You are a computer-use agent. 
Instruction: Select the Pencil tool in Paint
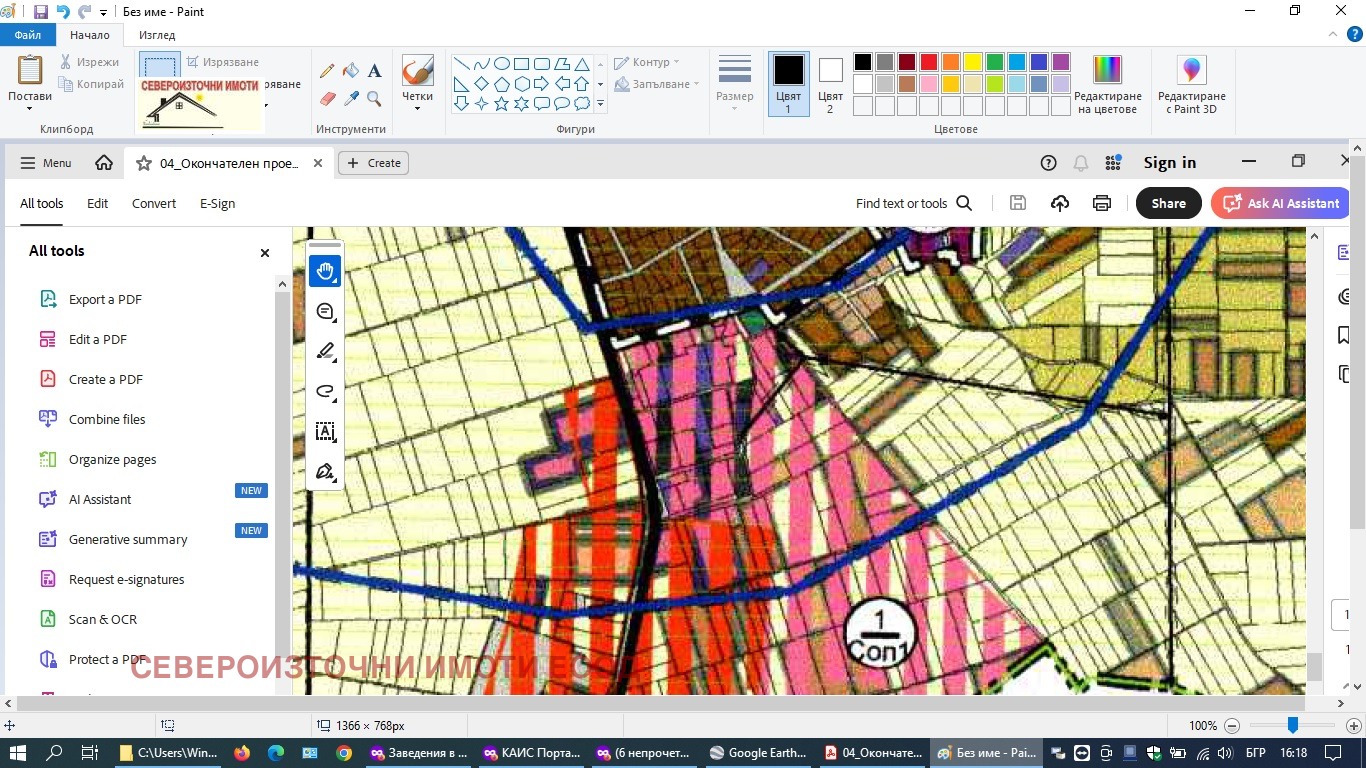tap(327, 71)
